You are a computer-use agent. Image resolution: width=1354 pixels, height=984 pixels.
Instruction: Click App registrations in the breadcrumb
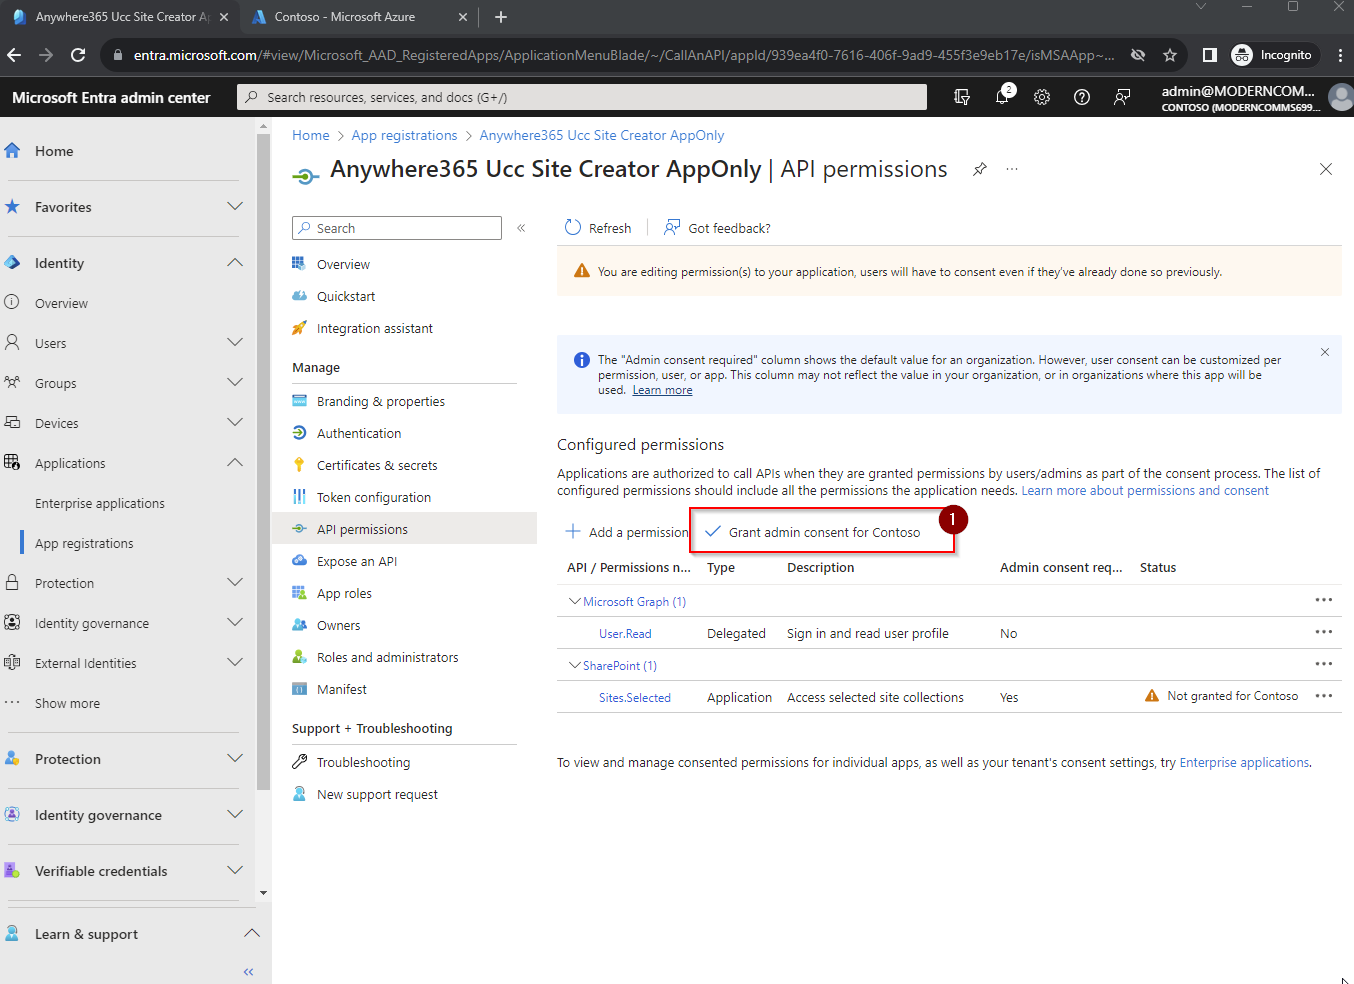pyautogui.click(x=404, y=135)
